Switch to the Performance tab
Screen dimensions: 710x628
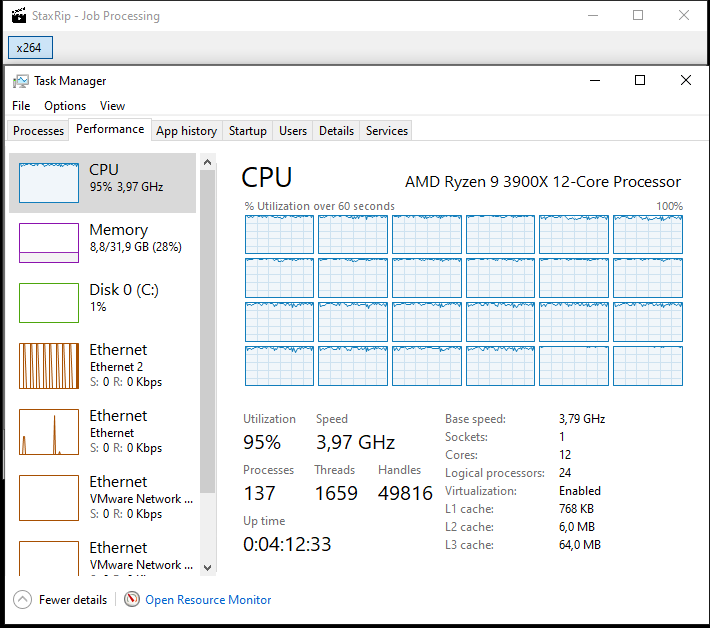[110, 129]
